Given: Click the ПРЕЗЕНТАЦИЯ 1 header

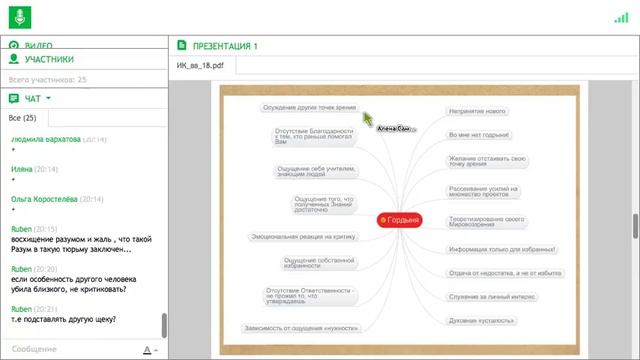Looking at the screenshot, I should pyautogui.click(x=225, y=46).
